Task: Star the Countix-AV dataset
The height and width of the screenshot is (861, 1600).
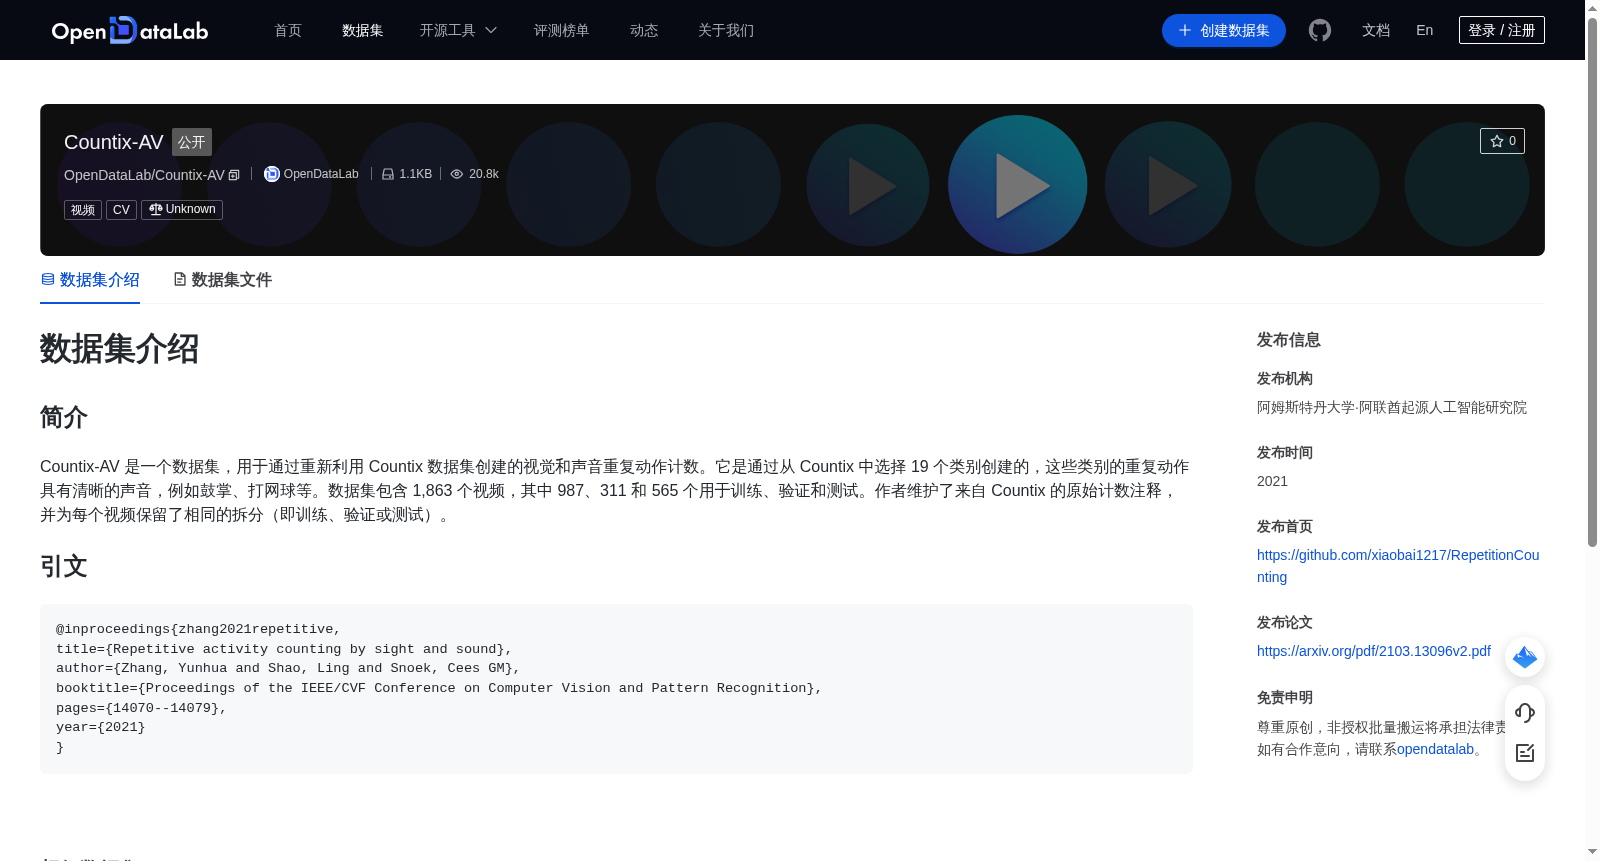Action: pos(1502,141)
